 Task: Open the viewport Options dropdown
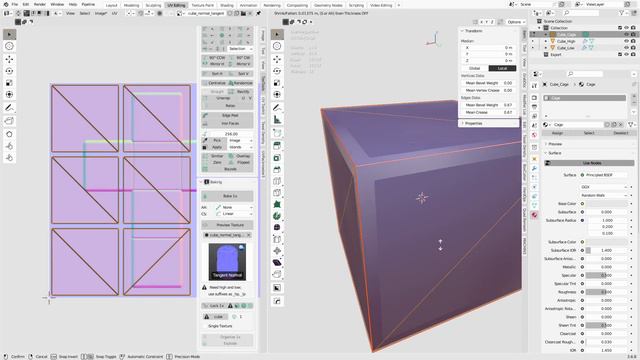pos(516,22)
